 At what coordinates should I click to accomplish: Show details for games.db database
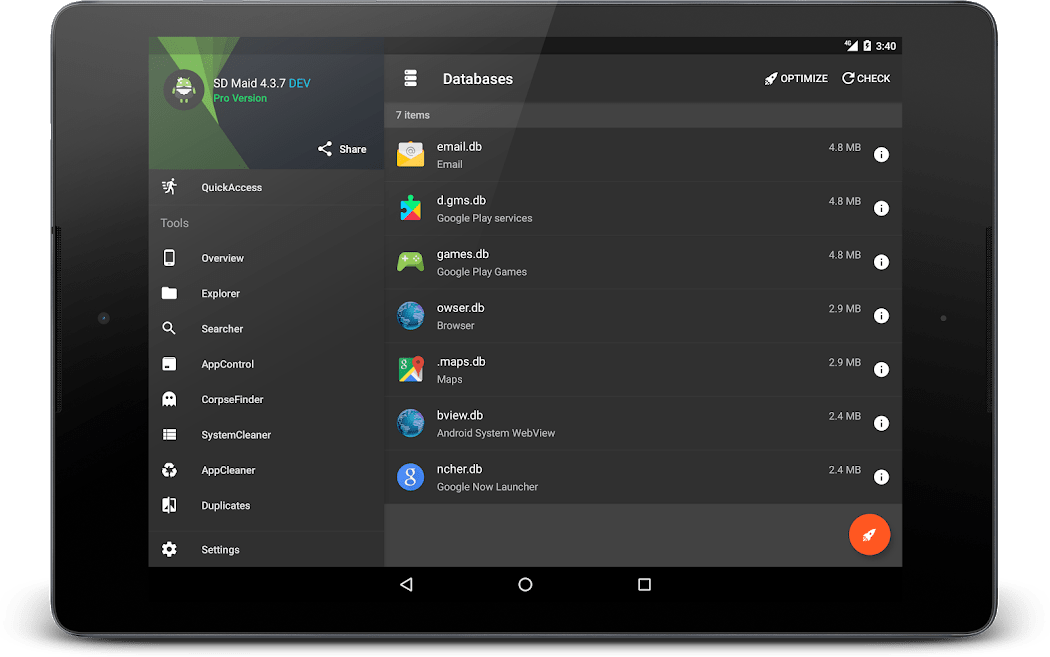pyautogui.click(x=881, y=262)
